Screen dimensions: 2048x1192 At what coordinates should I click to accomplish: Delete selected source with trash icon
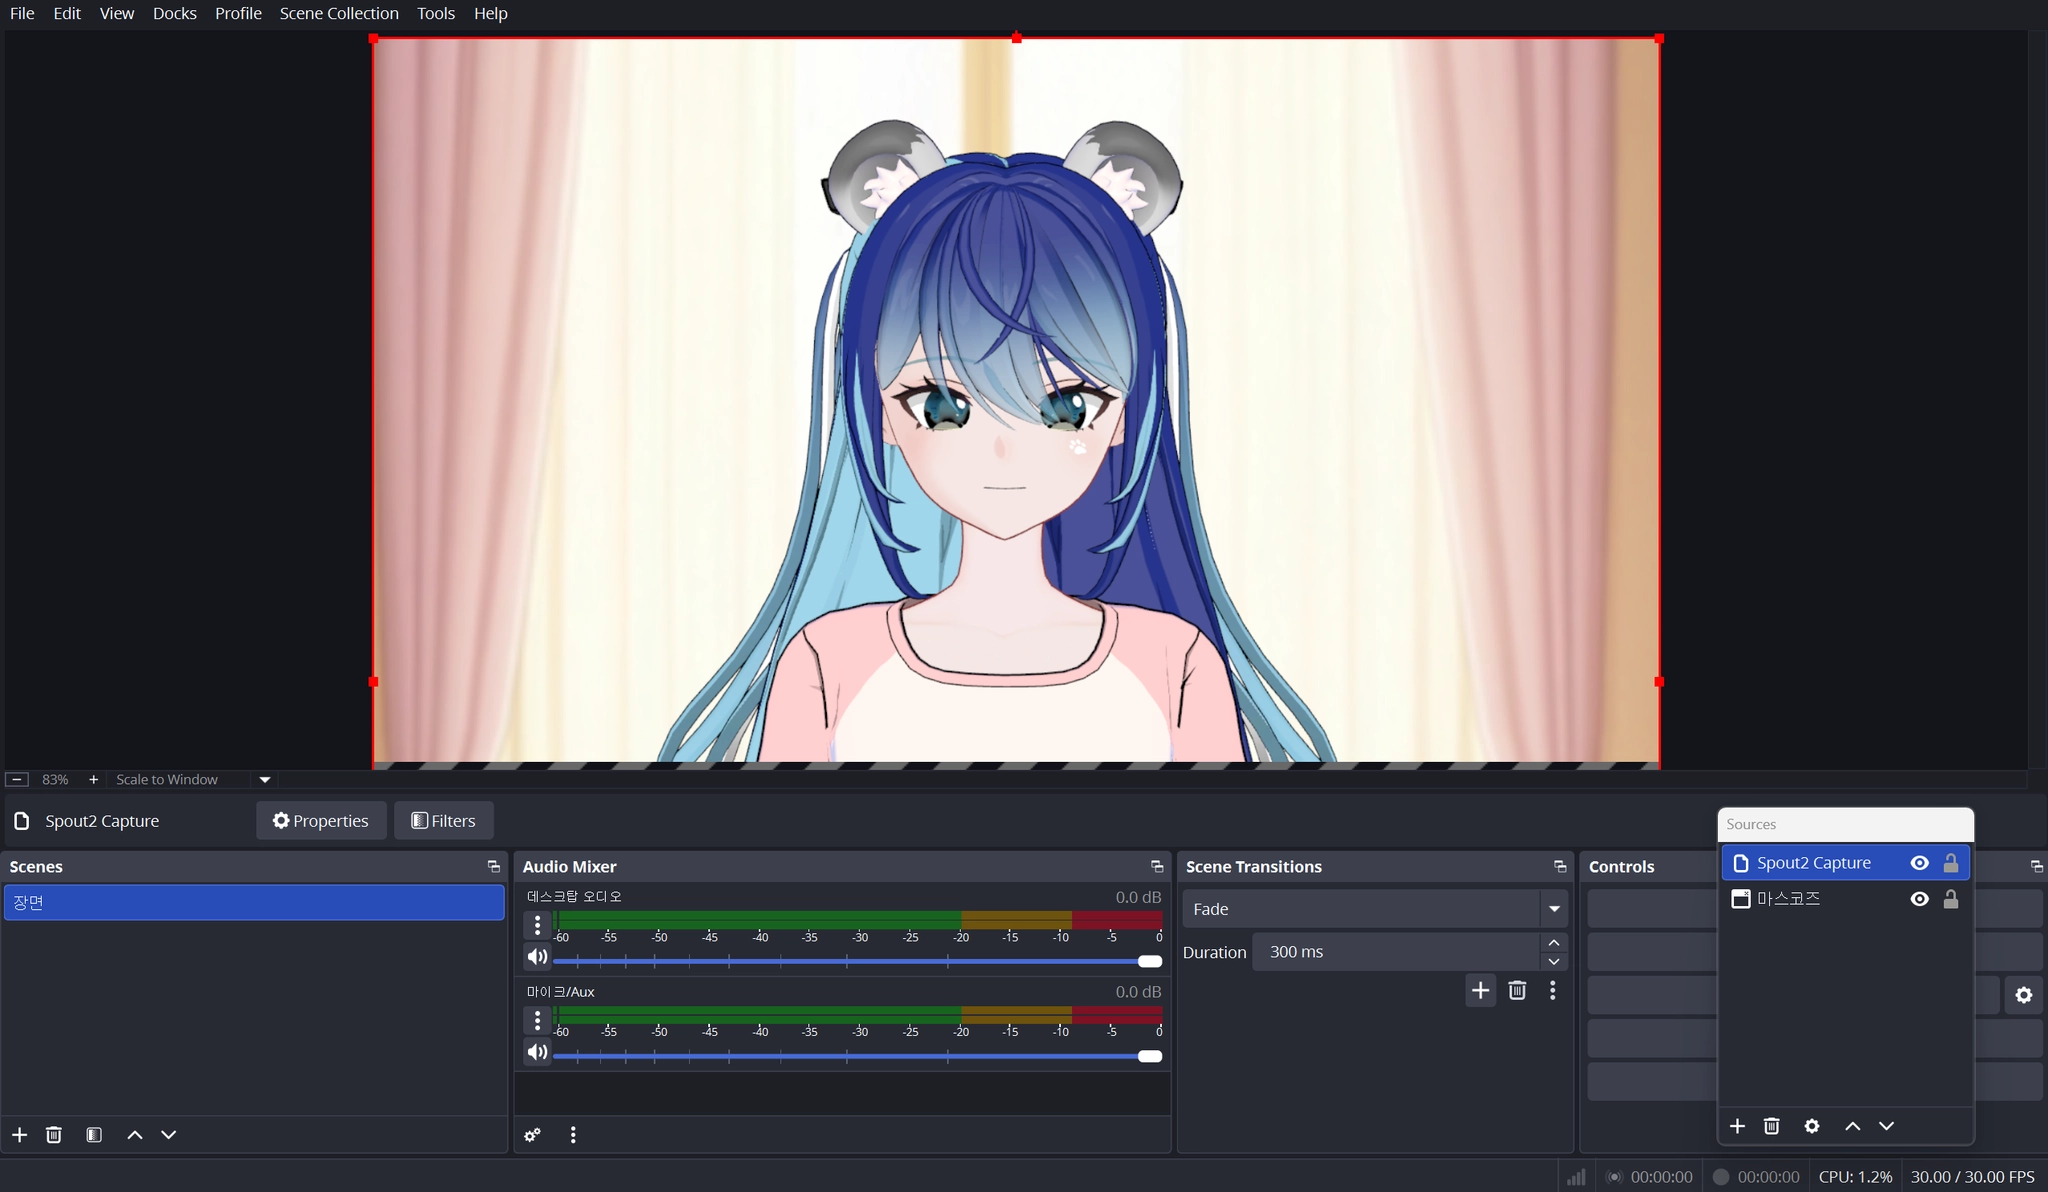pyautogui.click(x=1771, y=1126)
